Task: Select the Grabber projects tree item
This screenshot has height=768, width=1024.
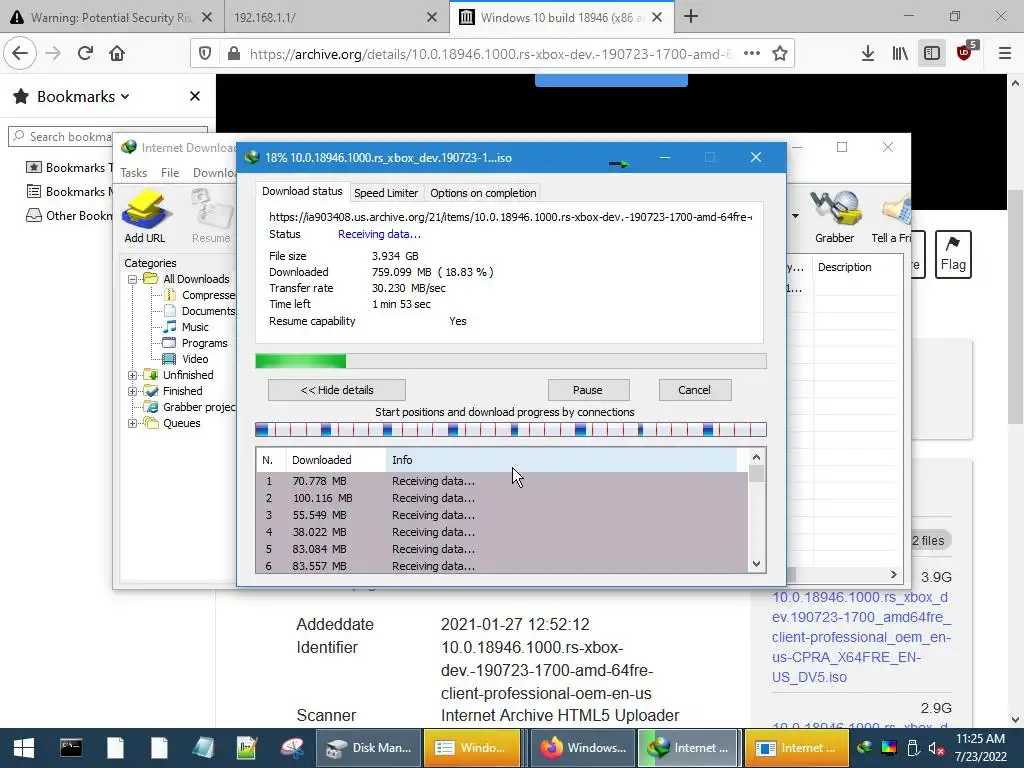Action: pos(199,407)
